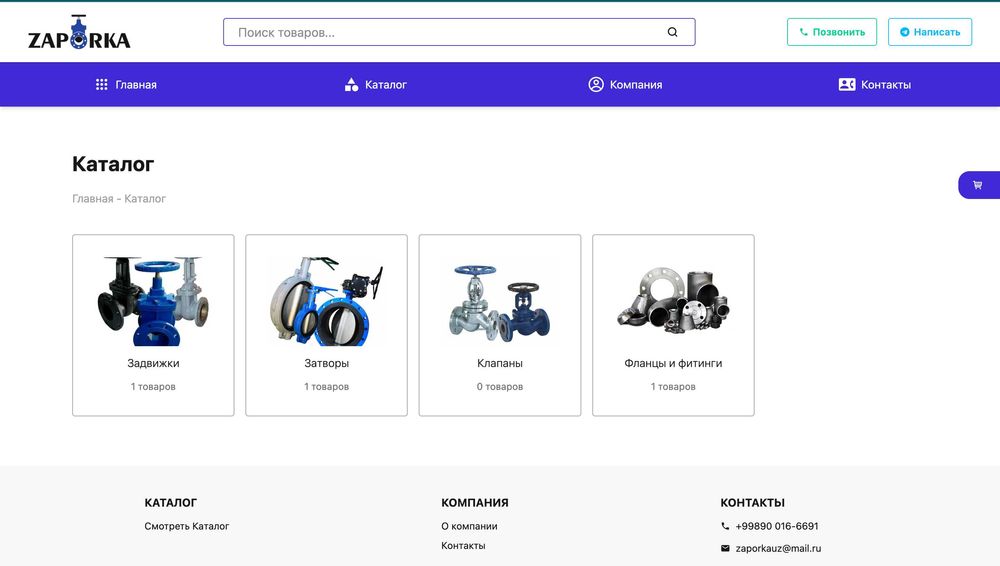Open the Фланцы и фитинги title
Screen dimensions: 1000x566
click(673, 363)
